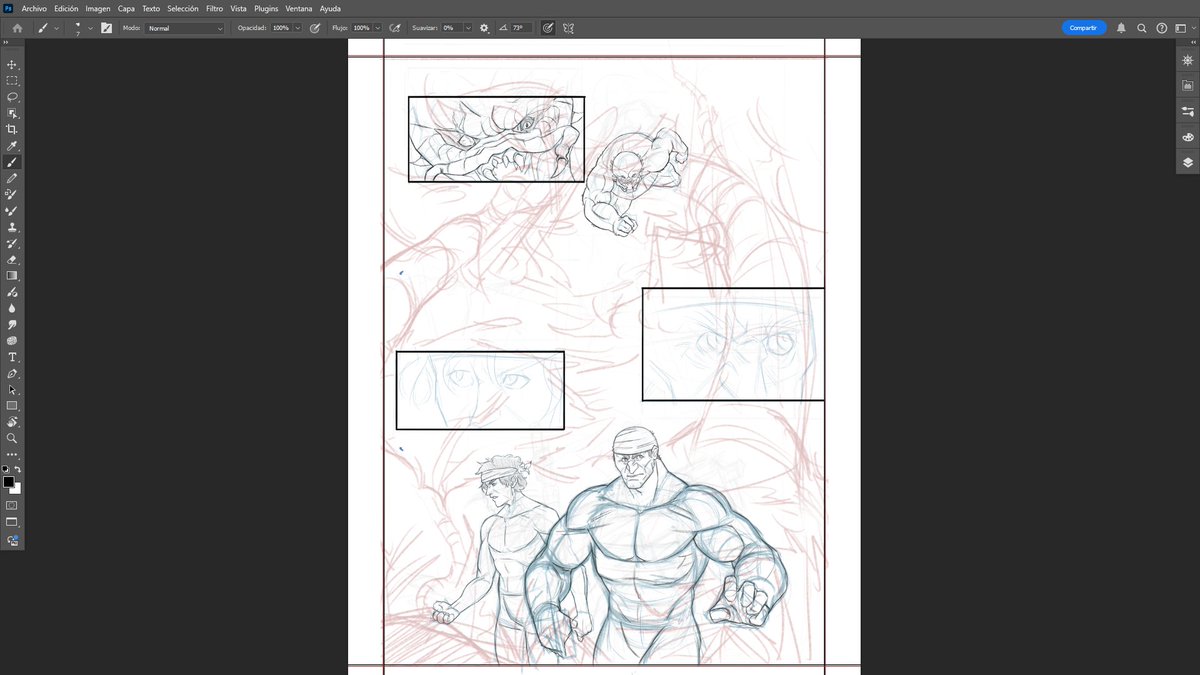Enable airbrush build-up effects
1200x675 pixels.
(x=395, y=28)
